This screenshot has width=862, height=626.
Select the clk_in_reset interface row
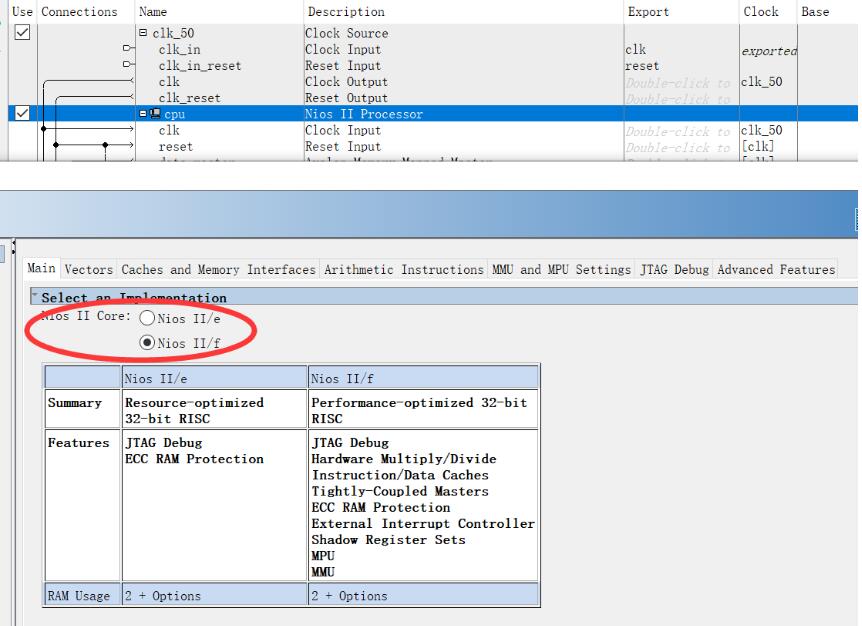point(200,66)
